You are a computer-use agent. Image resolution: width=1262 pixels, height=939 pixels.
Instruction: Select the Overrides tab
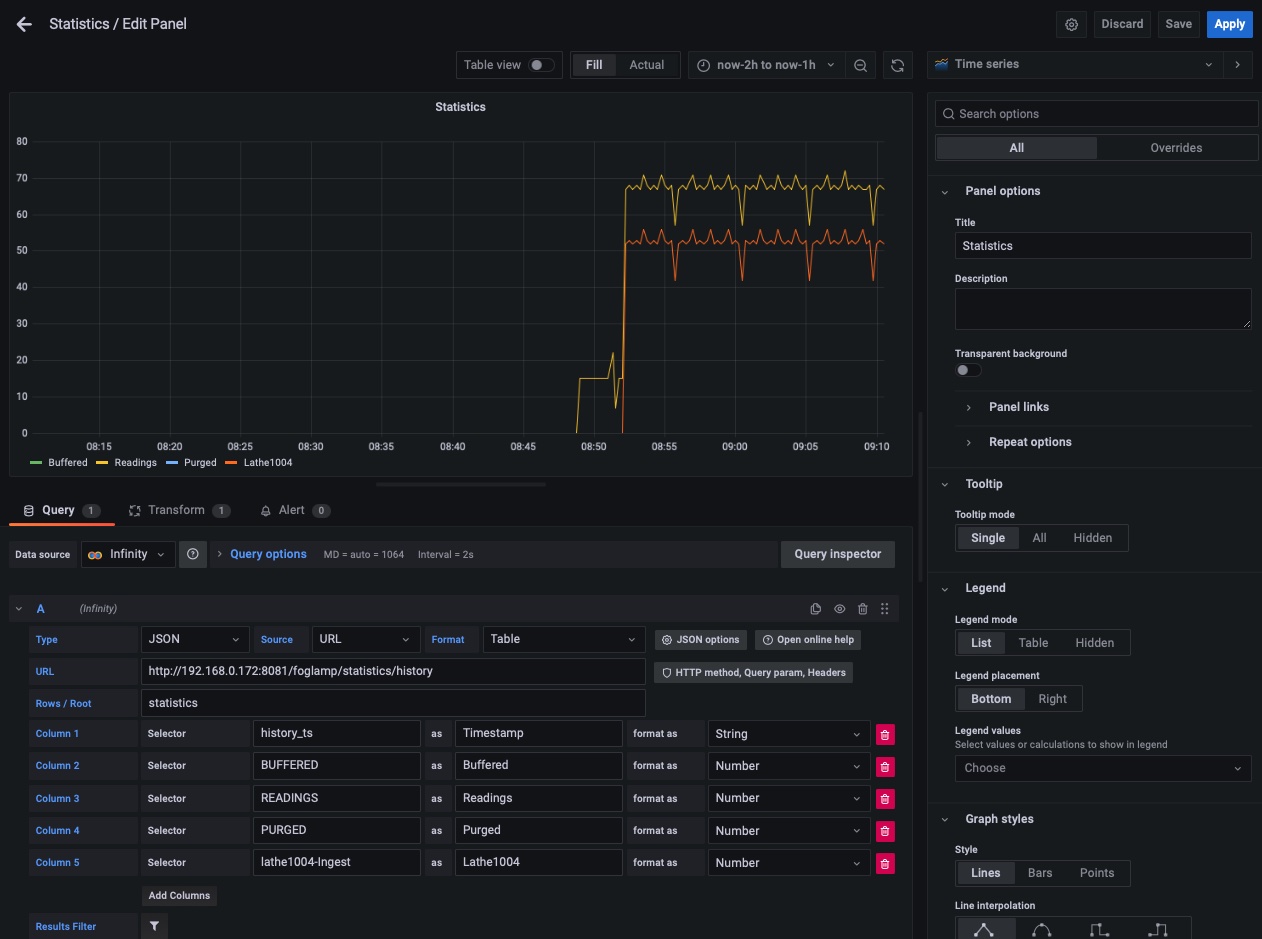[x=1176, y=148]
